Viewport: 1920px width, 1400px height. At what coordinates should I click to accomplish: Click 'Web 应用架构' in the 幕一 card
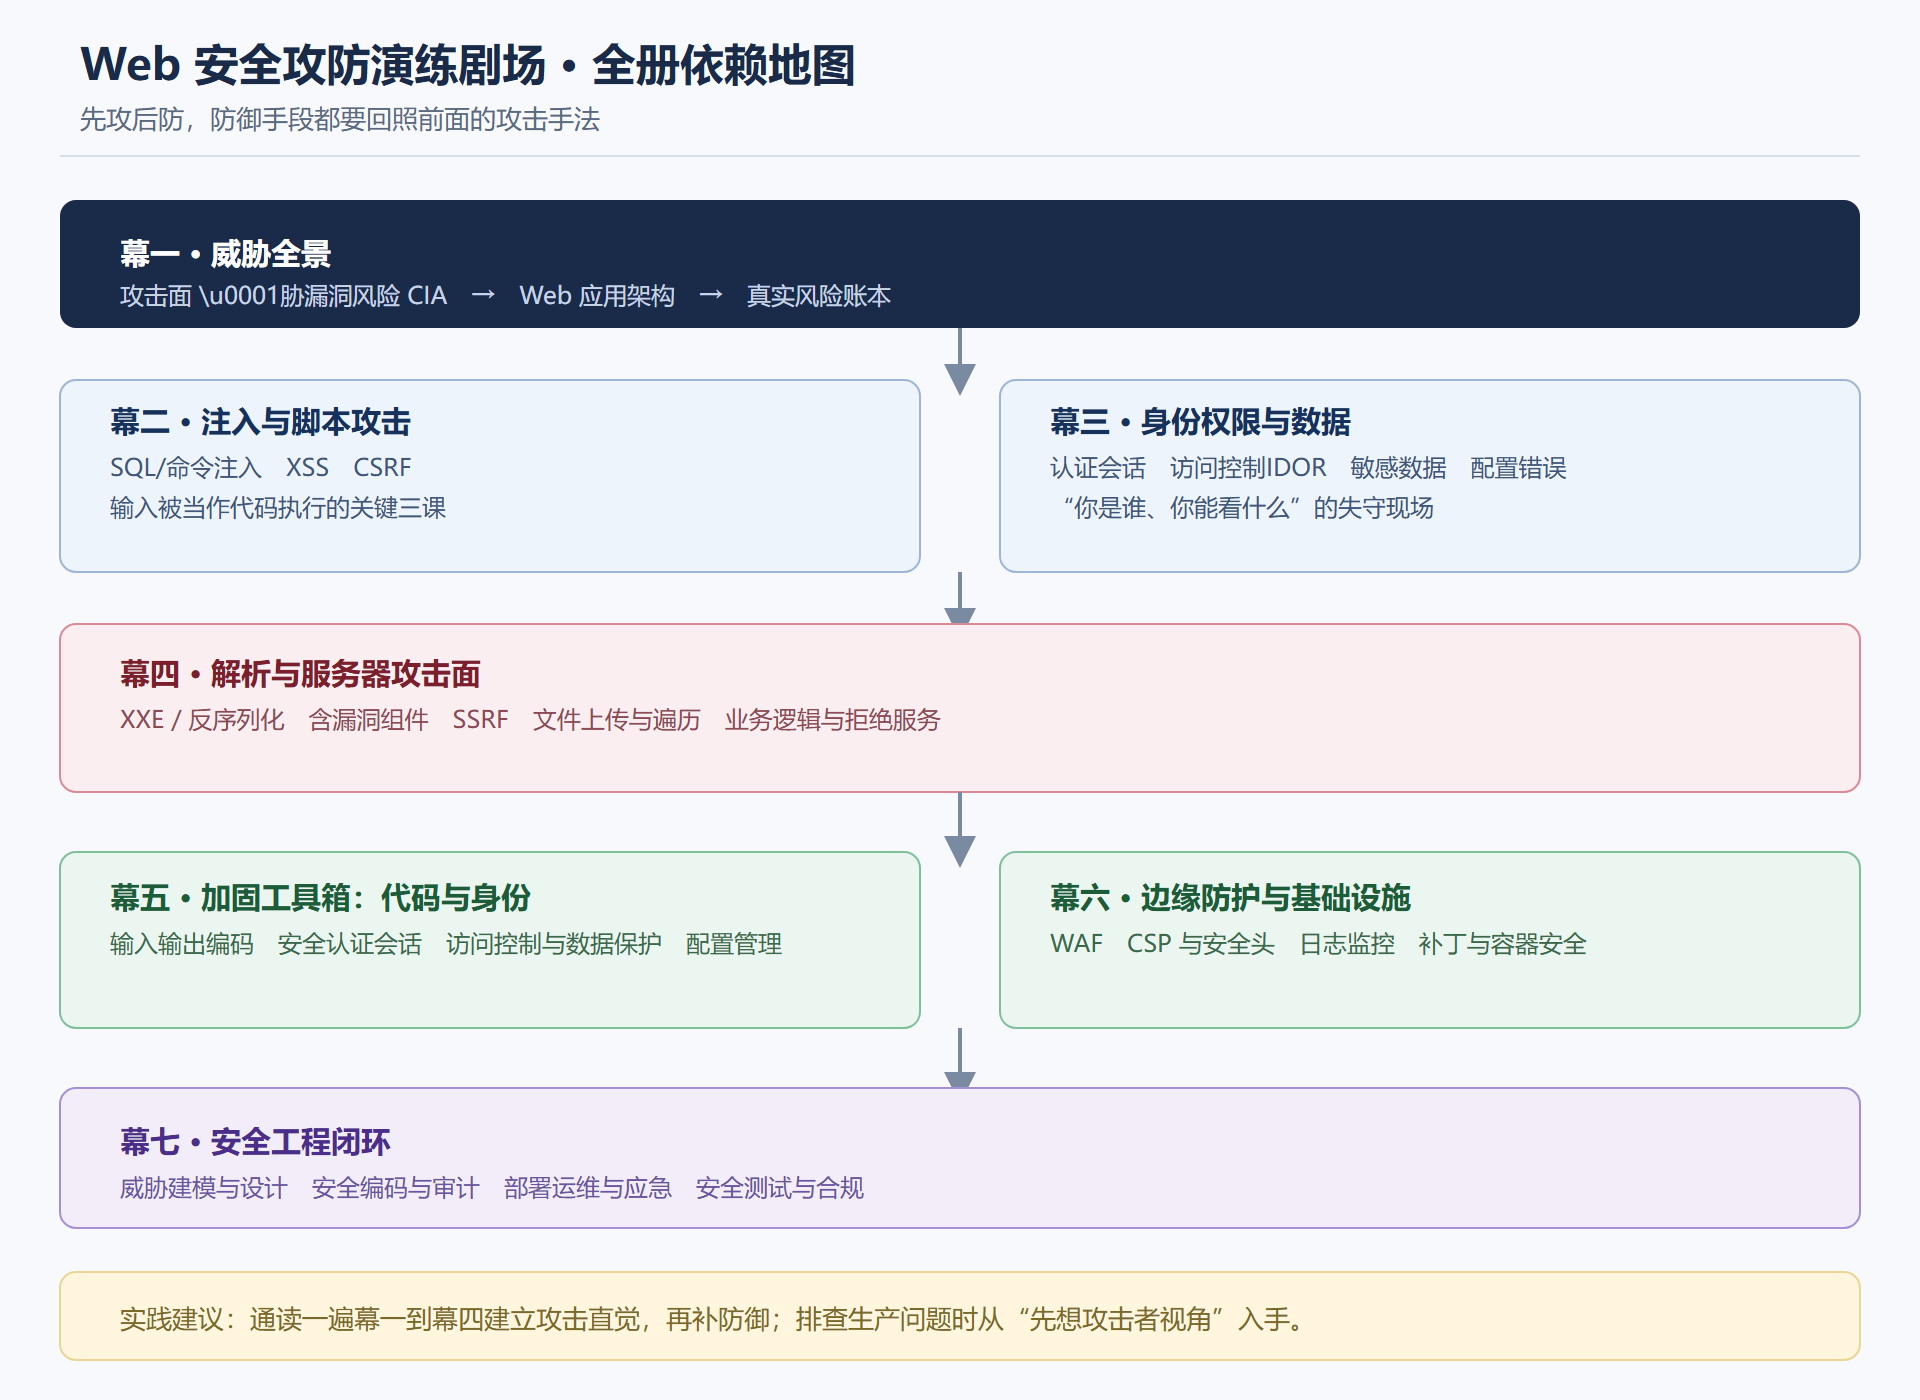pyautogui.click(x=597, y=296)
